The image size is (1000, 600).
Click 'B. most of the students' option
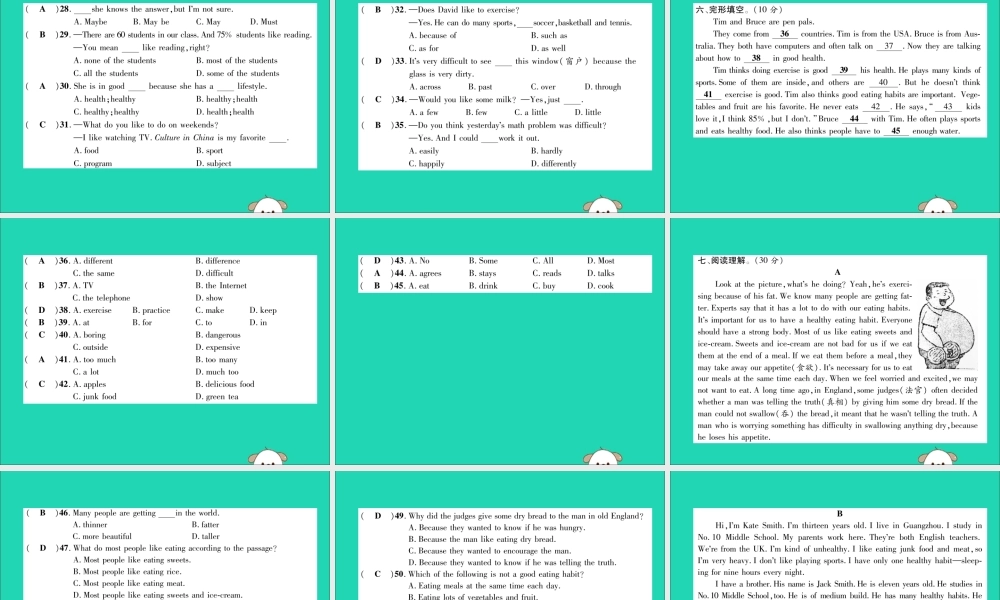(237, 61)
